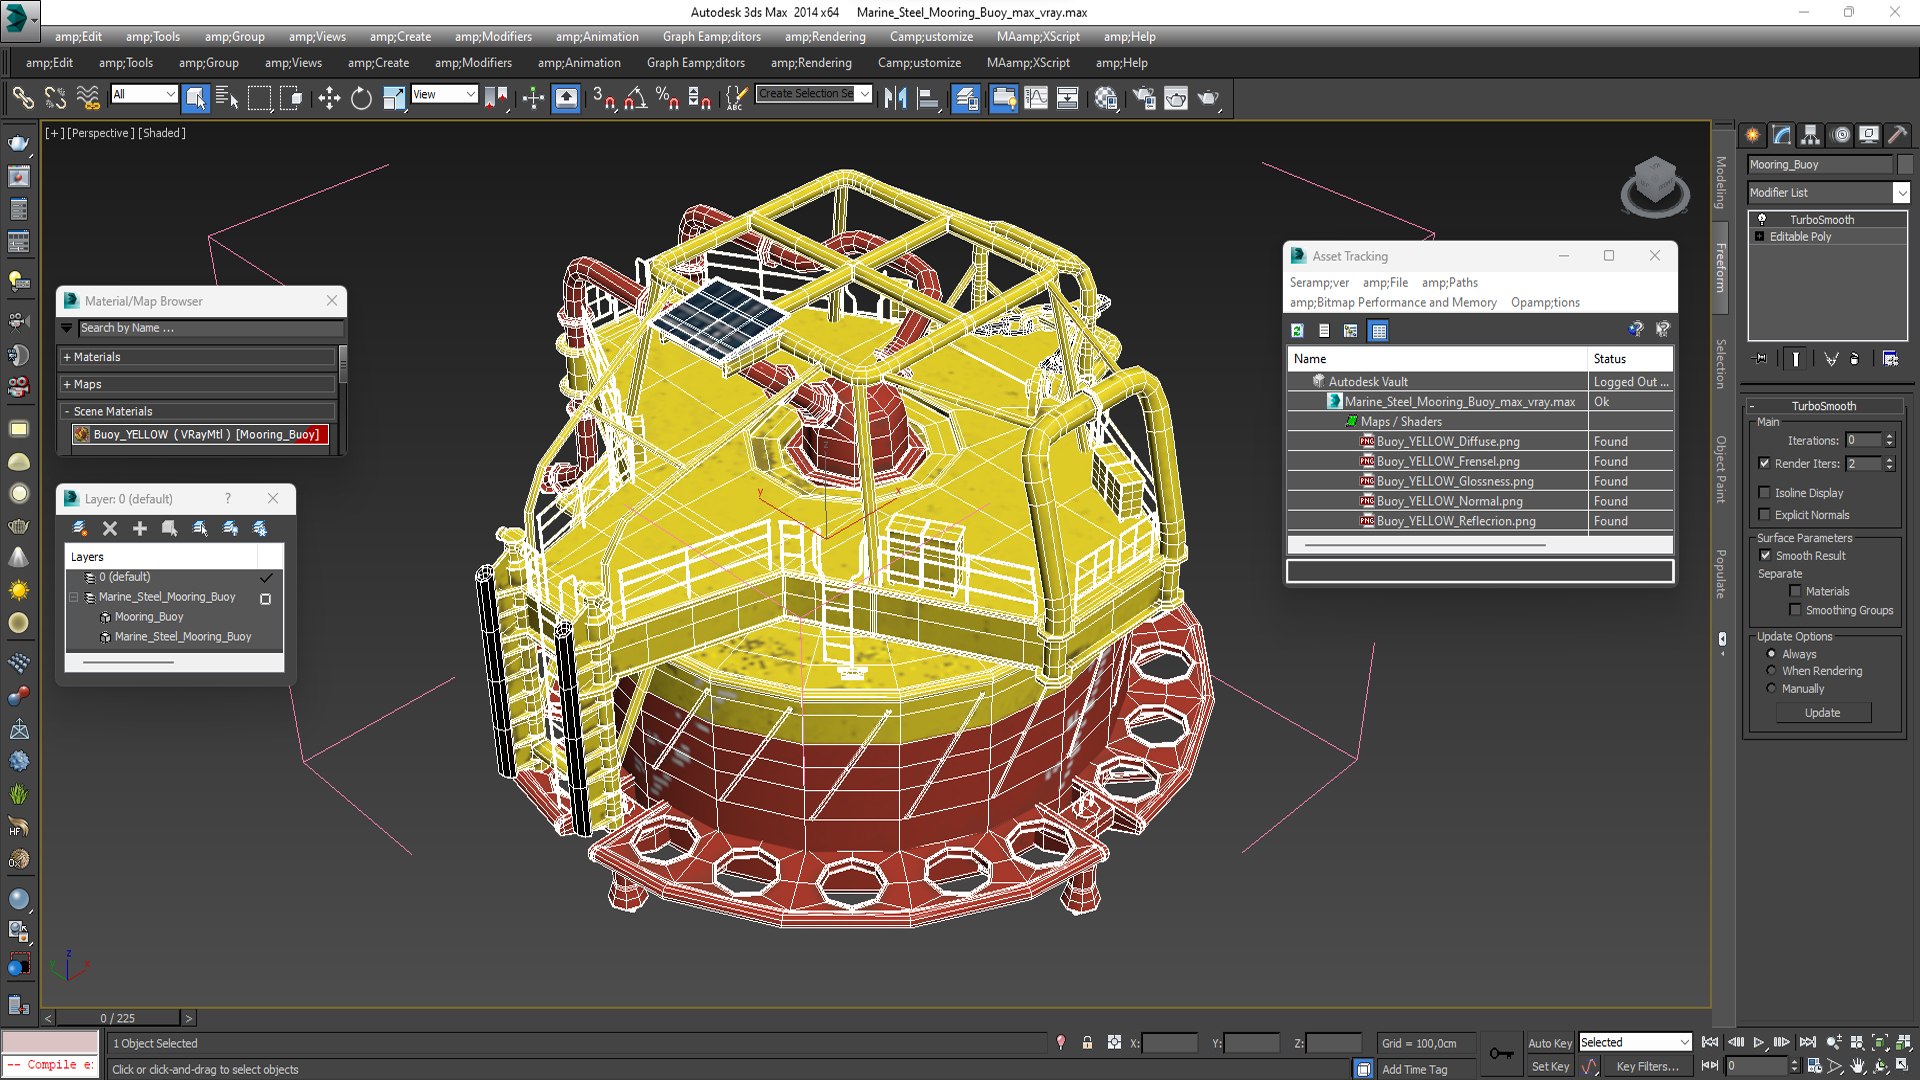Click the Update button in TurboSmooth
Viewport: 1920px width, 1080px height.
(x=1822, y=713)
